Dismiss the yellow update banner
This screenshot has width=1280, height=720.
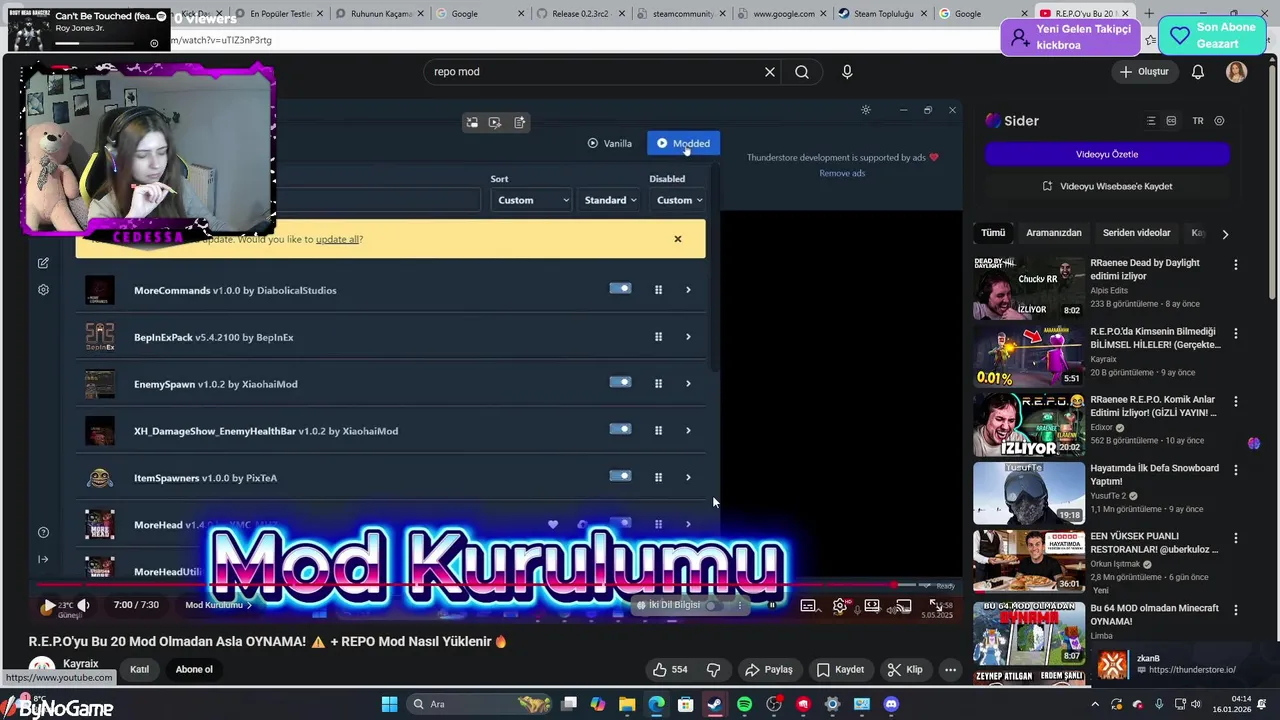[678, 239]
